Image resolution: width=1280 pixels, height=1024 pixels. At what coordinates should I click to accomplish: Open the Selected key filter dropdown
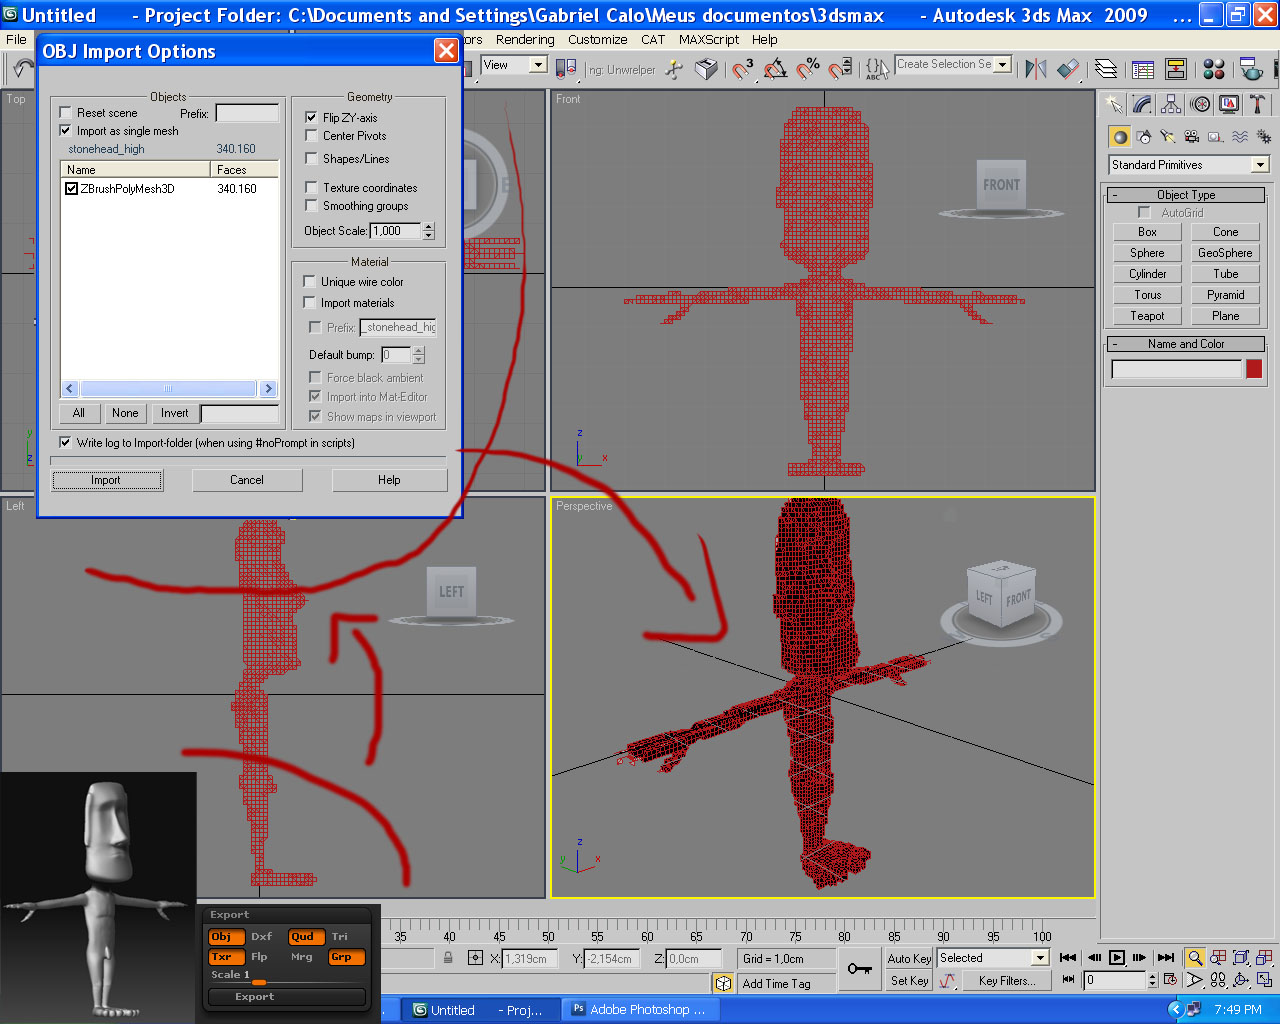(1040, 958)
